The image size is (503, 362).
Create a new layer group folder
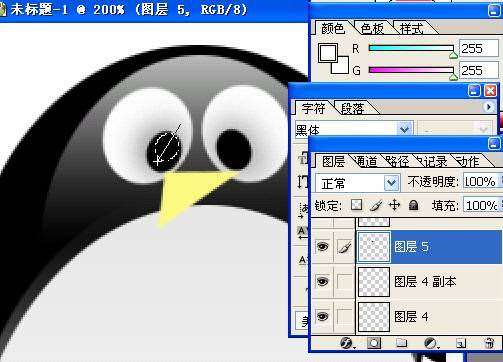click(402, 343)
